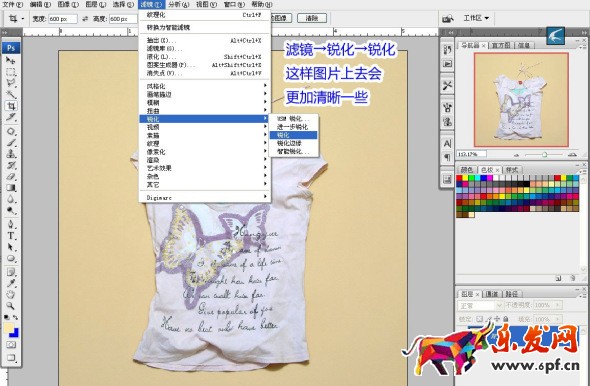Open the layer blend mode dropdown
The width and height of the screenshot is (590, 386).
coord(480,305)
